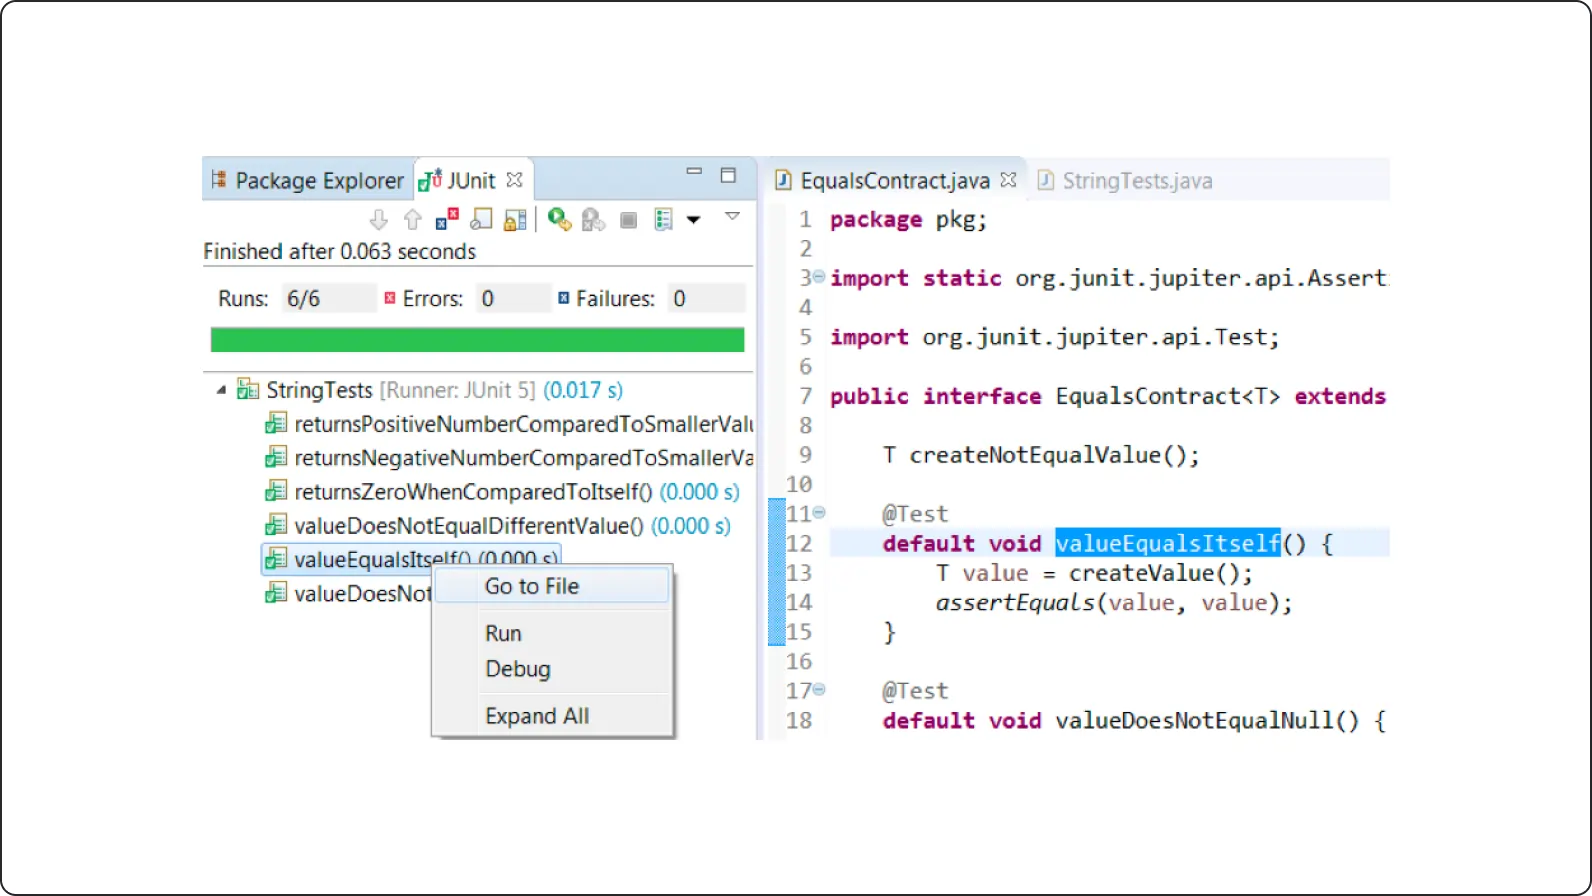Click the green test progress bar
1592x896 pixels.
click(477, 340)
